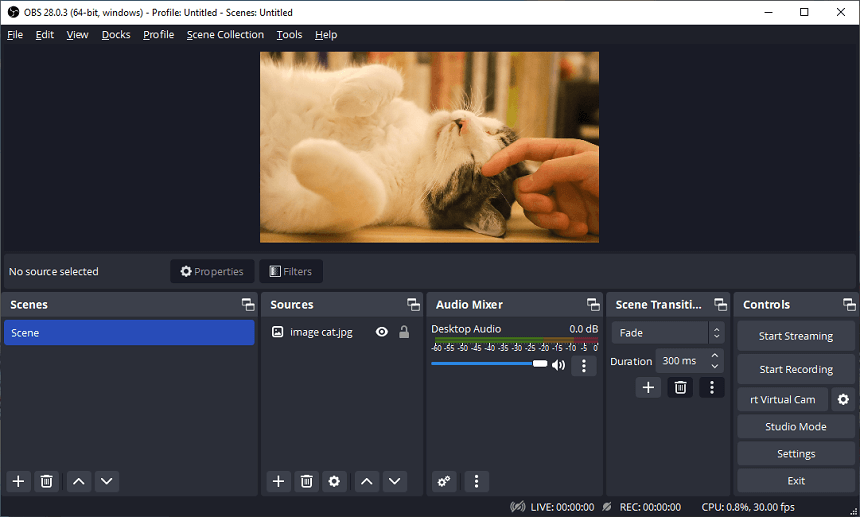
Task: Add a new source with plus icon
Action: tap(278, 481)
